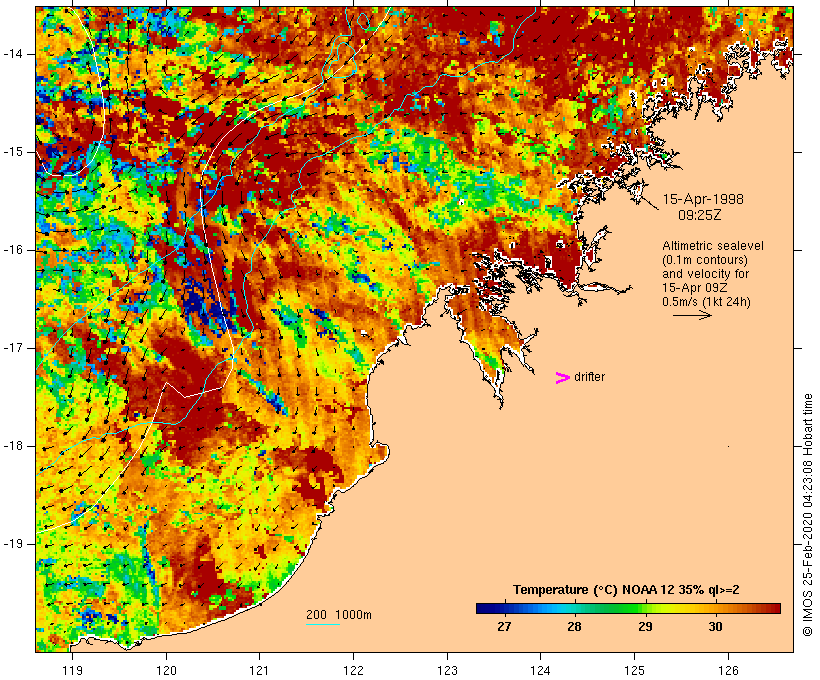Click the color bar value 29

coord(645,627)
